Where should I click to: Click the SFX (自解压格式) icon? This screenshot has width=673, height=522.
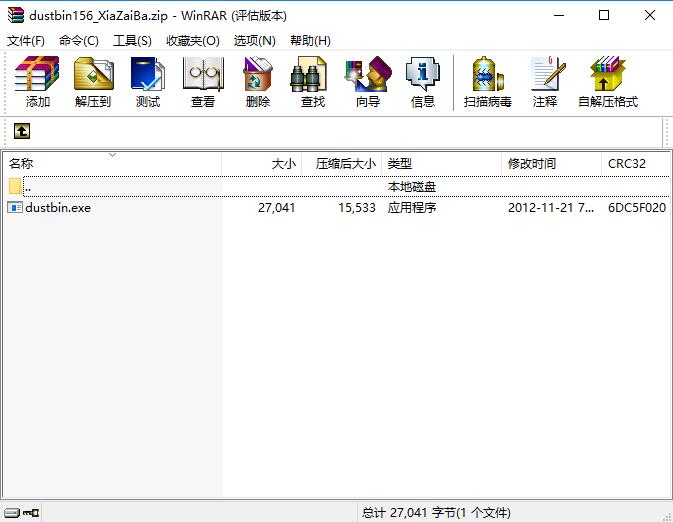(608, 82)
